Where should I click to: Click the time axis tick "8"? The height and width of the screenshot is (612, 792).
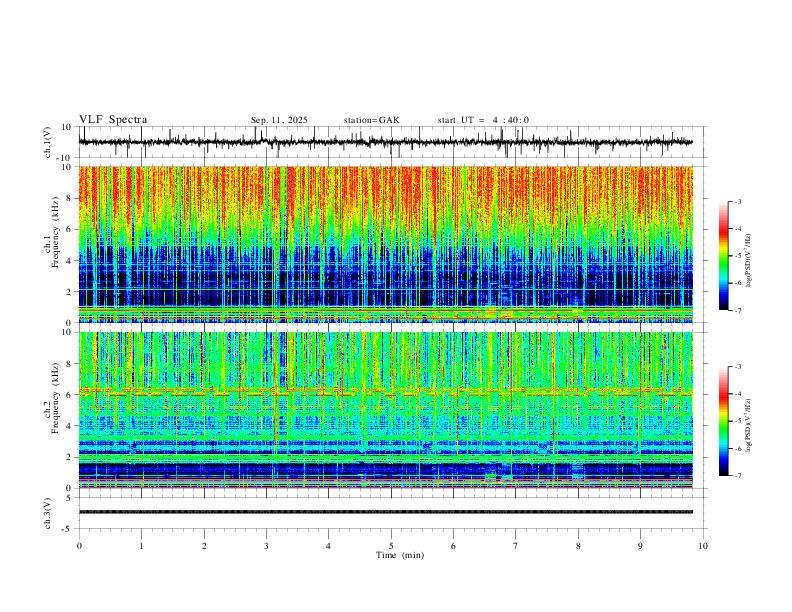[x=578, y=546]
